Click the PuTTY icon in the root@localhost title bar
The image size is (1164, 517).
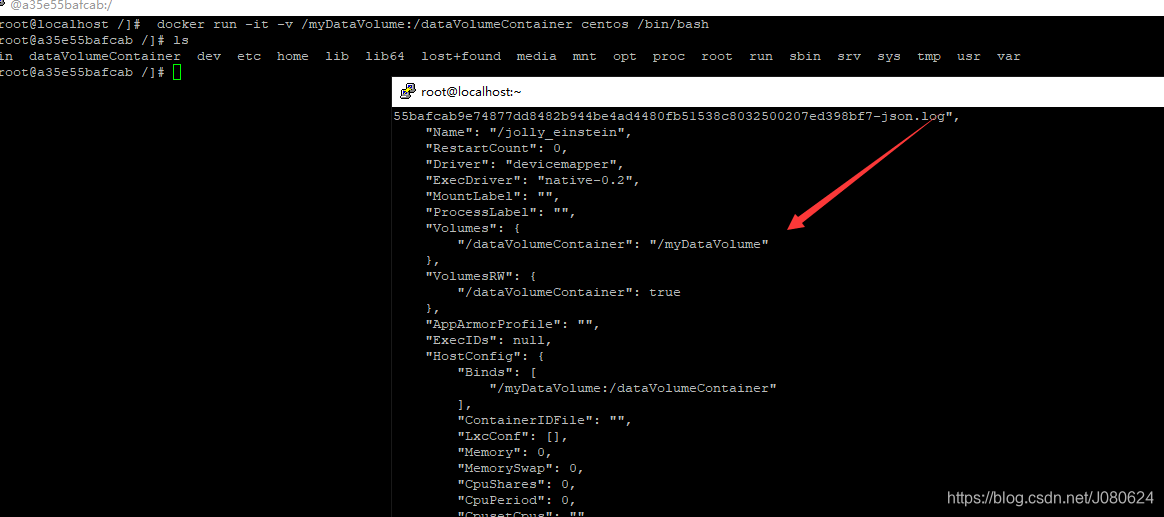tap(407, 92)
